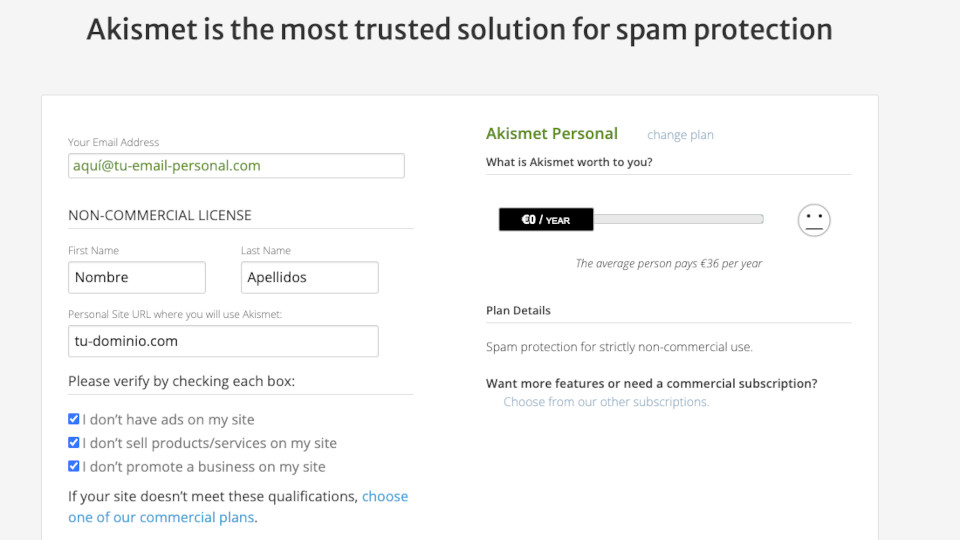Click the NON-COMMERCIAL LICENSE heading
Viewport: 960px width, 540px height.
click(160, 215)
